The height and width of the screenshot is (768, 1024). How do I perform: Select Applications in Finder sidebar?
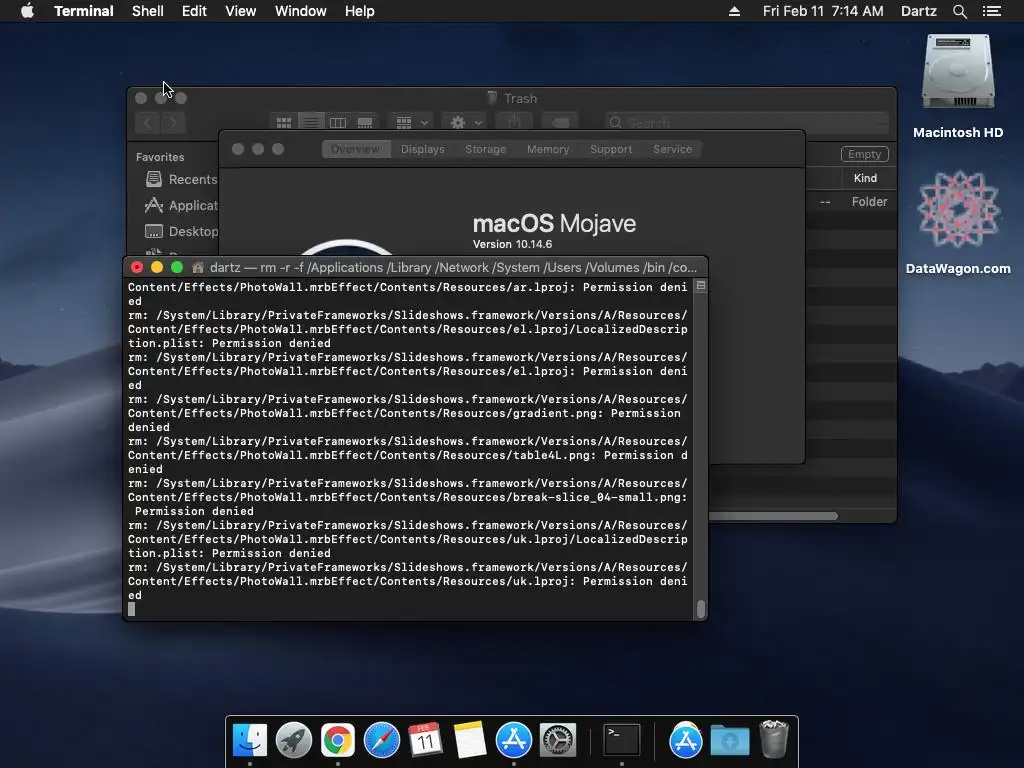click(x=182, y=205)
